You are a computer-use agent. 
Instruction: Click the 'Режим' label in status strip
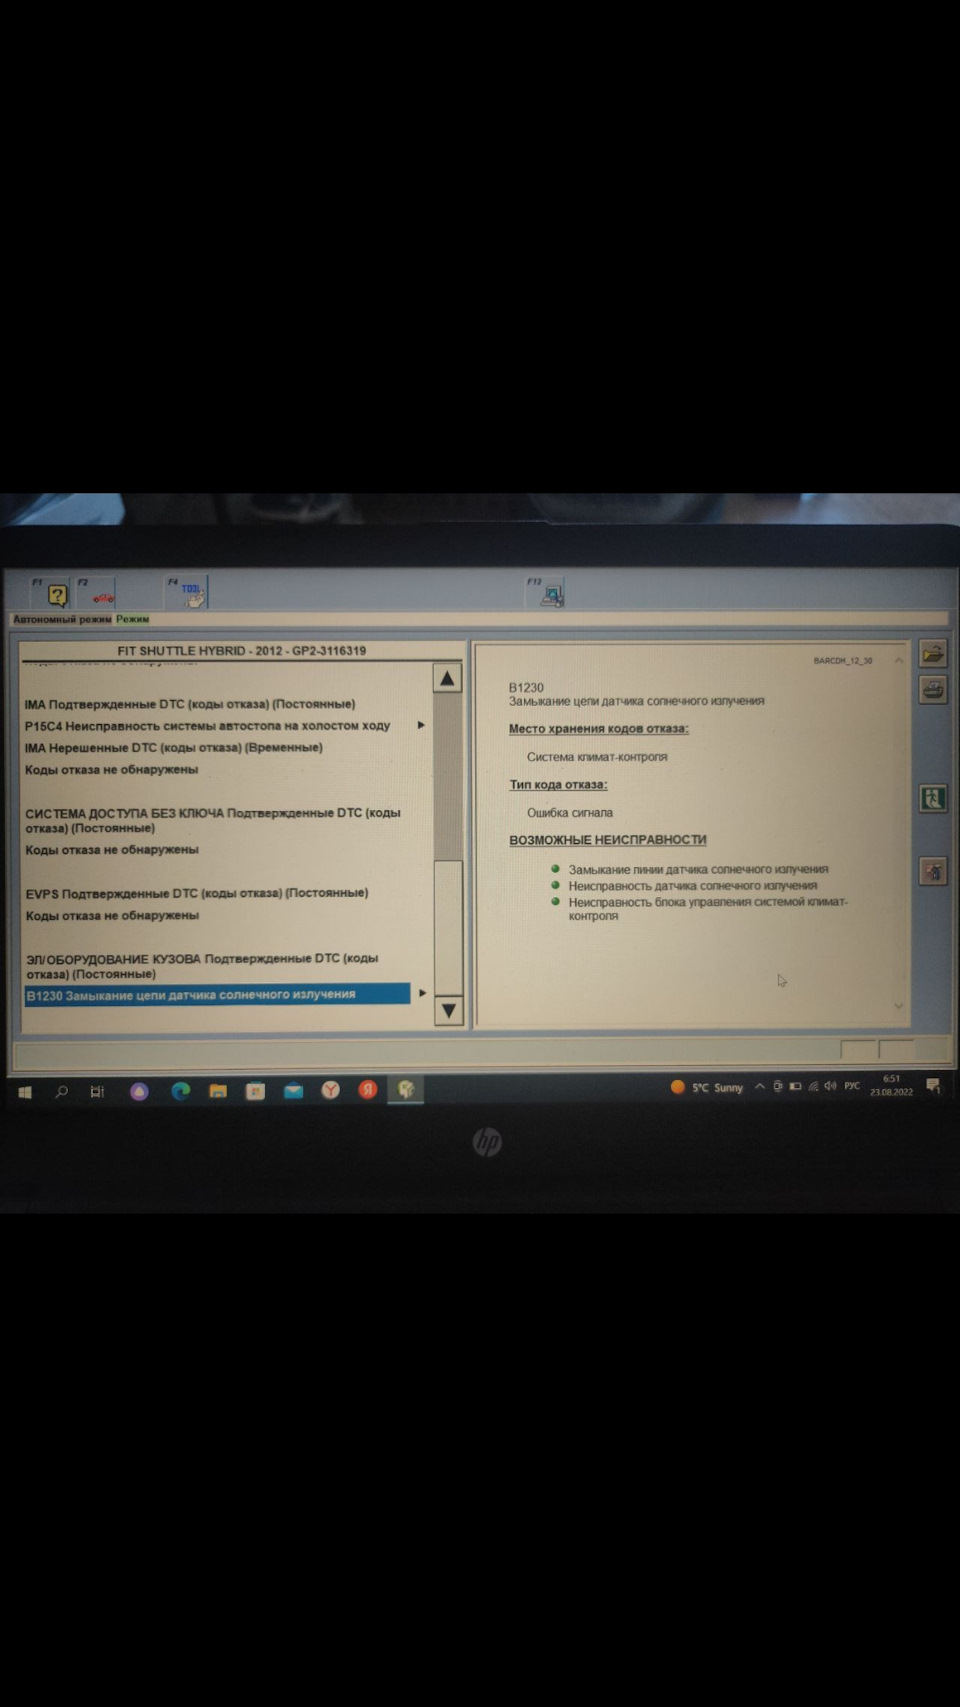tap(132, 619)
